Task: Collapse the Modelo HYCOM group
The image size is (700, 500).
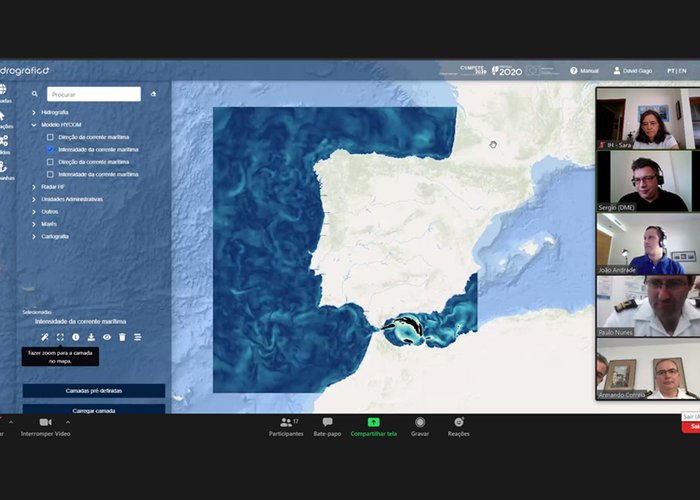Action: pos(34,125)
